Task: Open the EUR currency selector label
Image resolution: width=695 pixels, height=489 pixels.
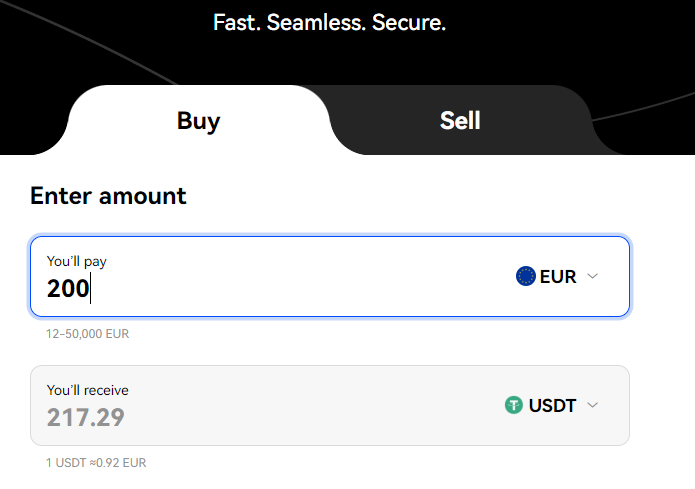Action: (x=558, y=277)
